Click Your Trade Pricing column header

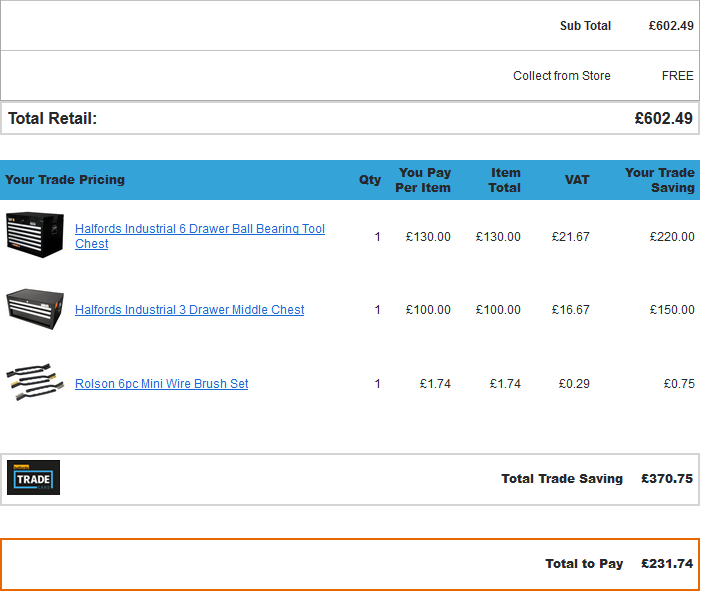pyautogui.click(x=65, y=180)
